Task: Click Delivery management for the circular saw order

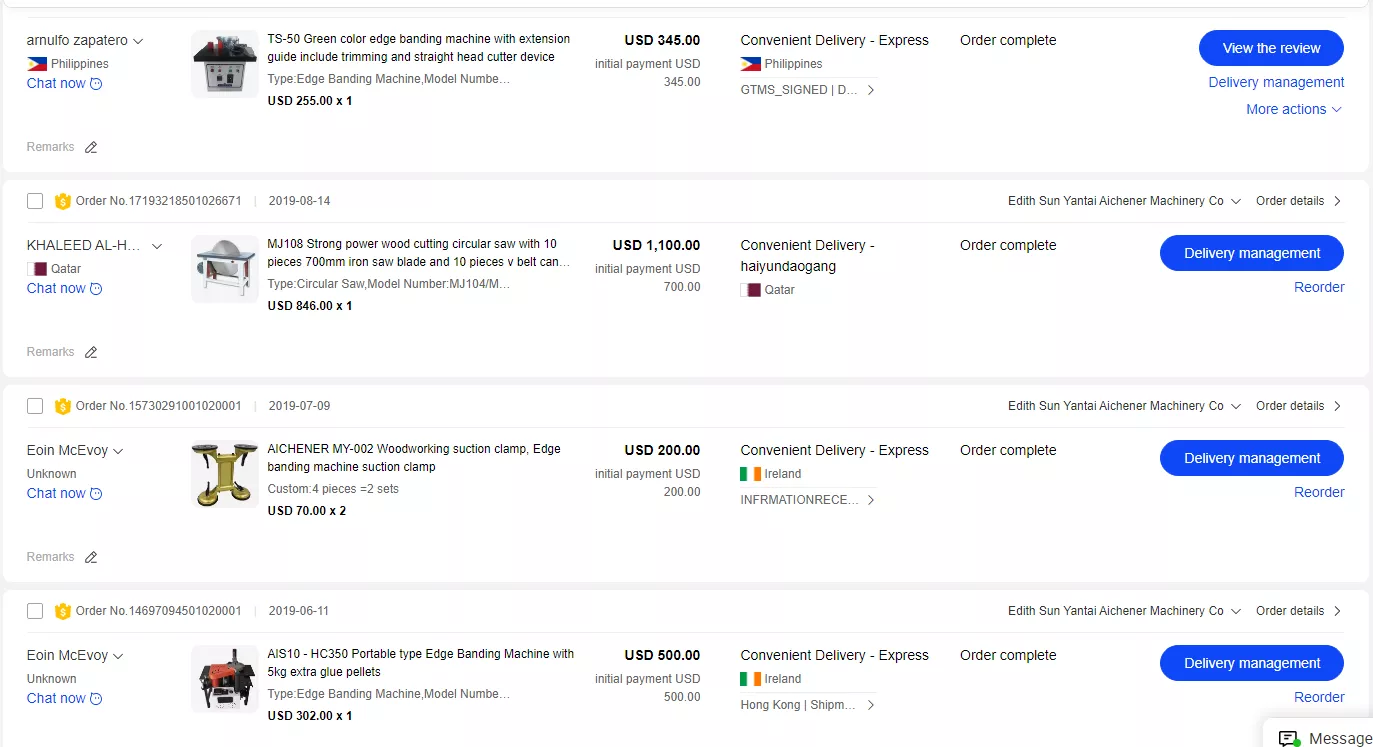Action: [x=1251, y=253]
